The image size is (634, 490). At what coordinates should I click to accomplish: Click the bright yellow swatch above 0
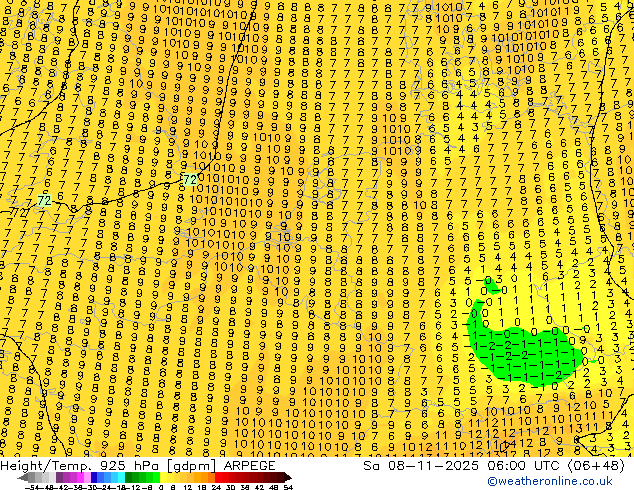163,477
